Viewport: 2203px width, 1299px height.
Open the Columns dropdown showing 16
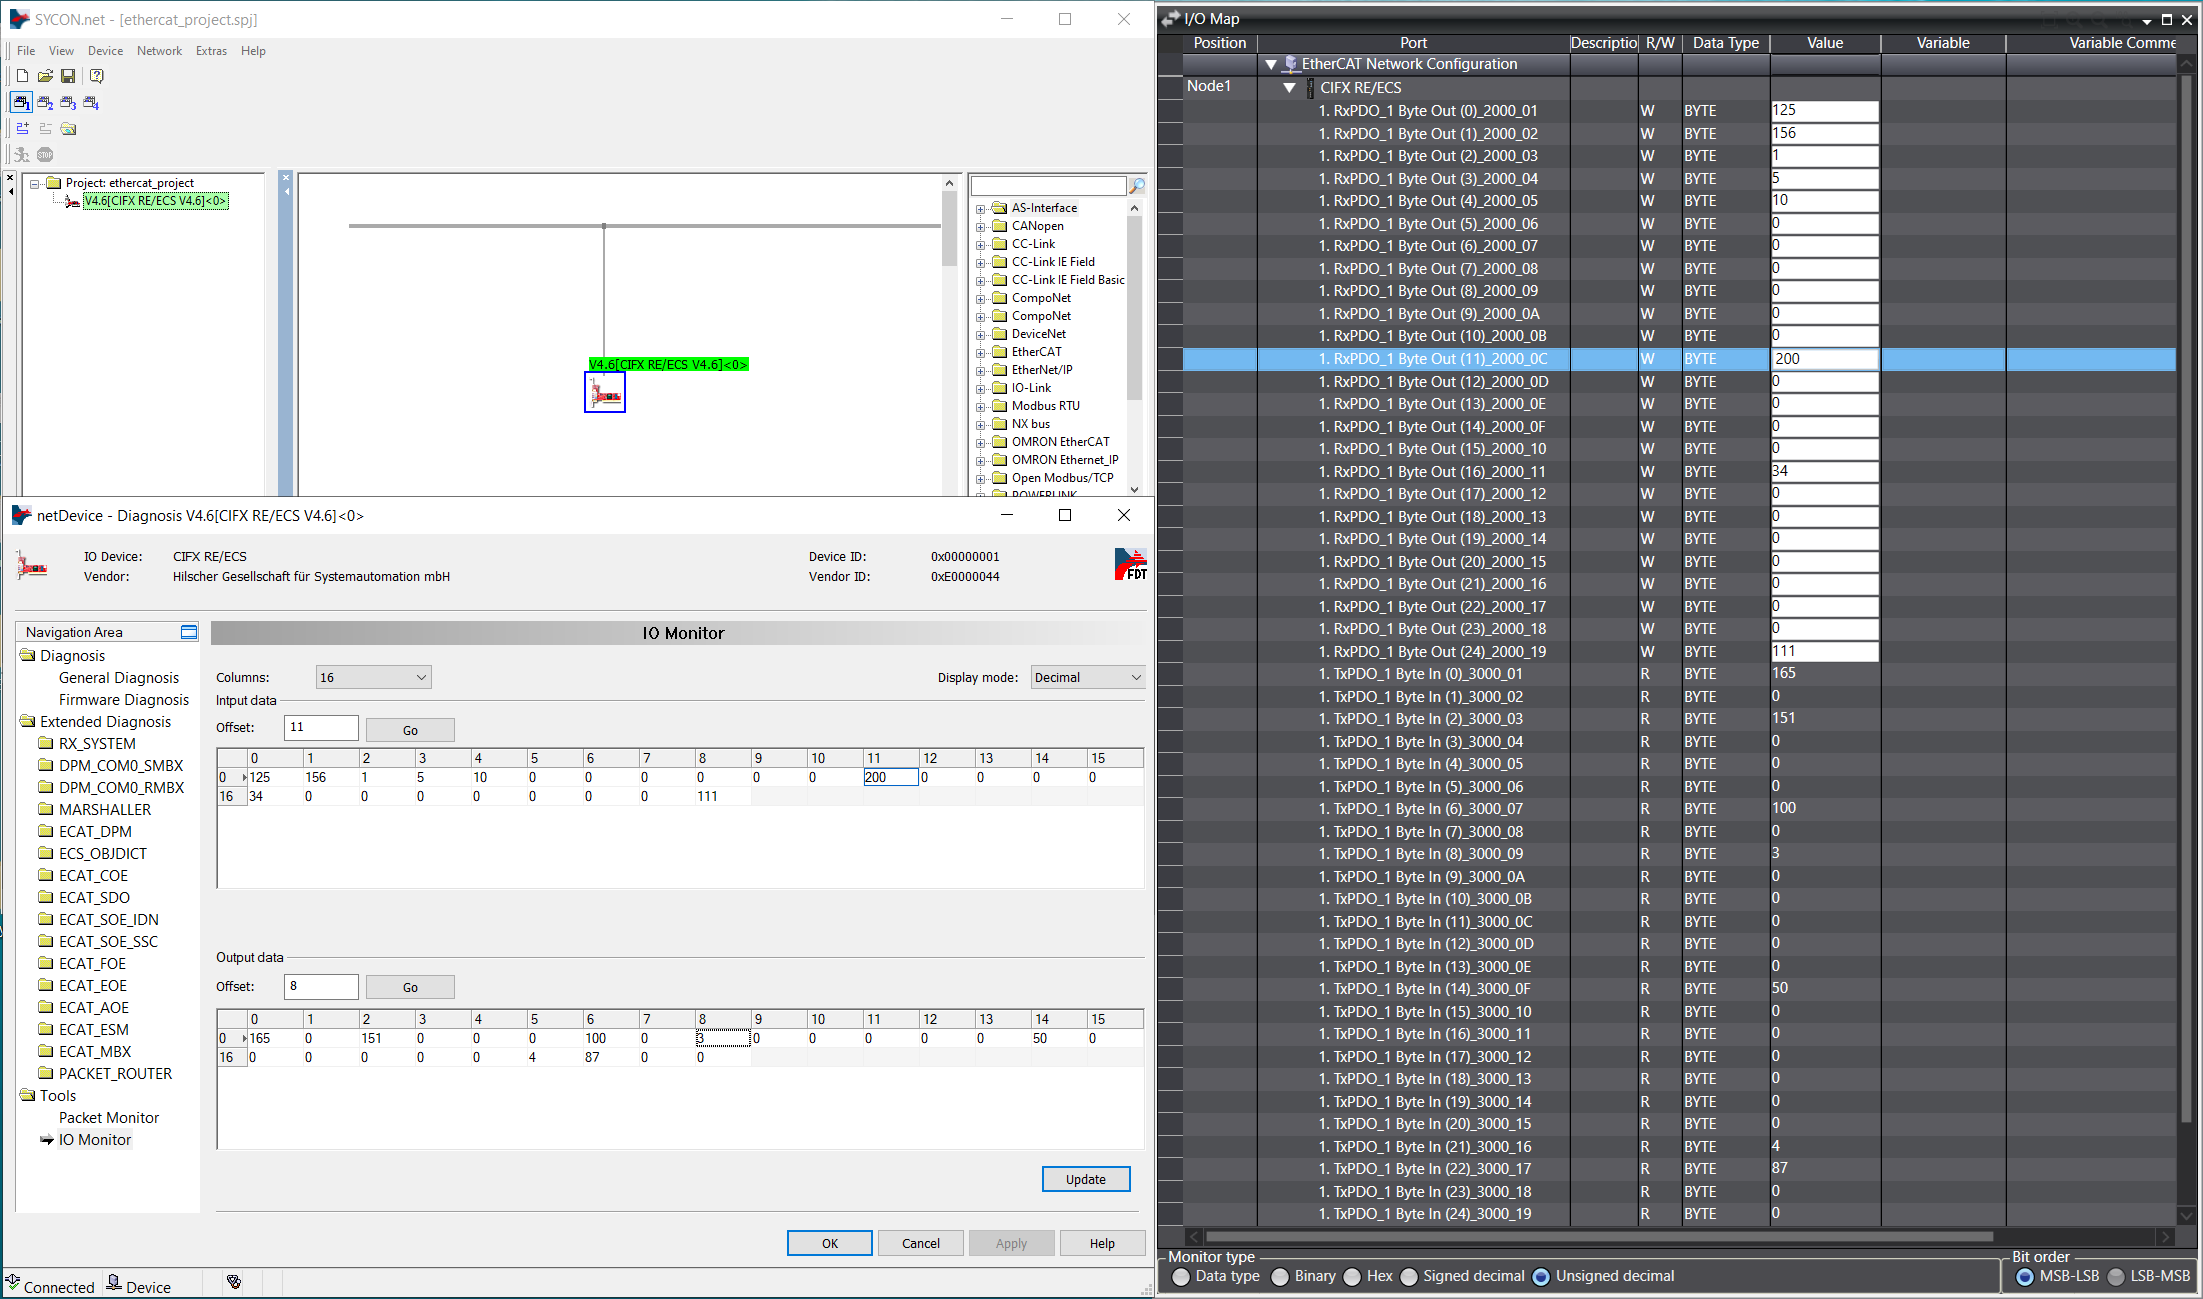(x=373, y=677)
